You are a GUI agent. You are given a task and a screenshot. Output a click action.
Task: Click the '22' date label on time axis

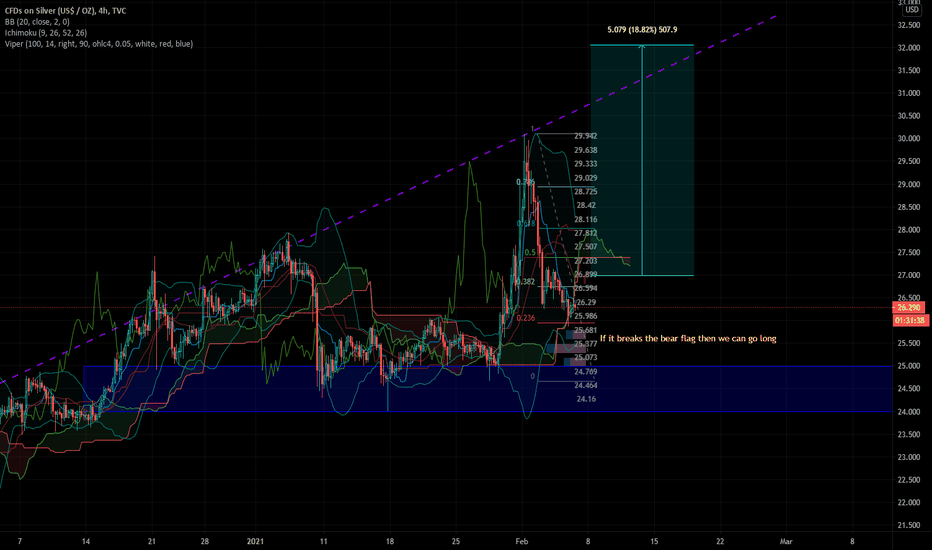click(x=720, y=542)
